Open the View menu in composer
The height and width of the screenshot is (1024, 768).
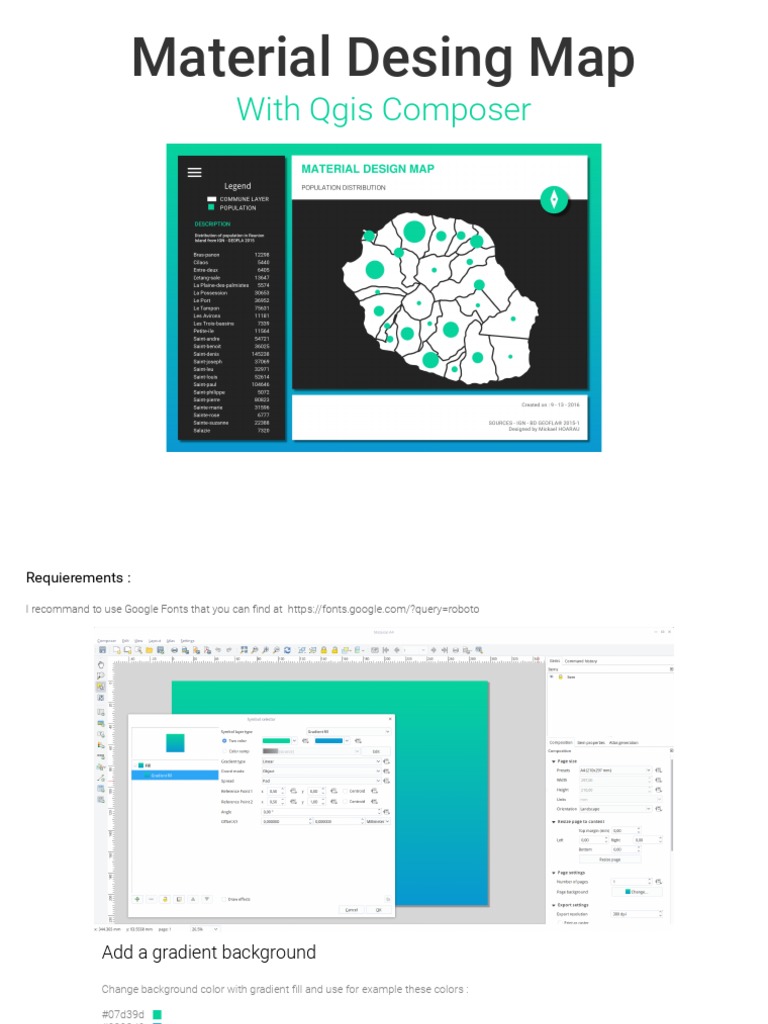pyautogui.click(x=138, y=641)
